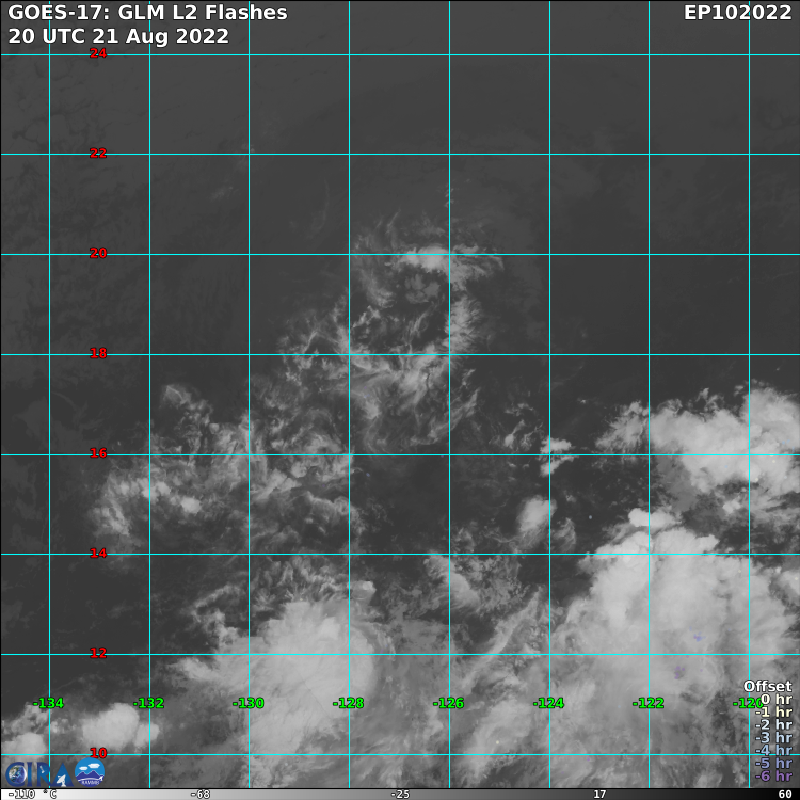This screenshot has height=800, width=800.
Task: Click the globe icon in the corner
Action: 15,775
